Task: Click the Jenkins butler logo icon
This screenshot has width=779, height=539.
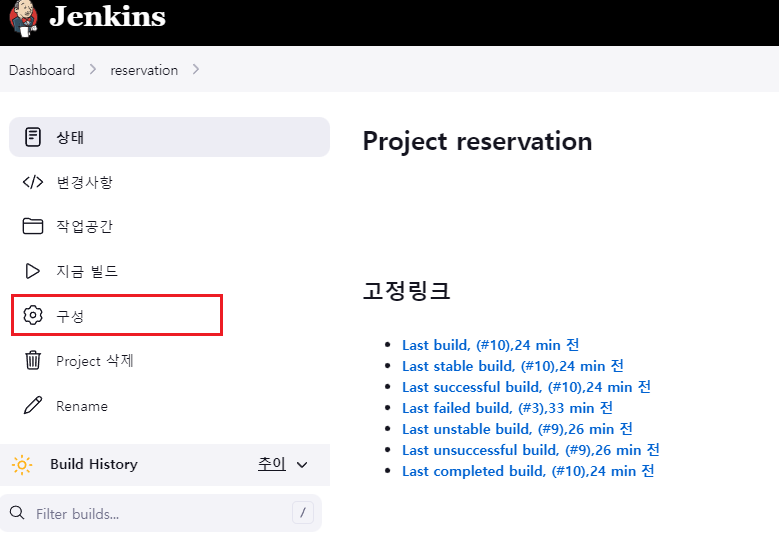Action: tap(23, 18)
